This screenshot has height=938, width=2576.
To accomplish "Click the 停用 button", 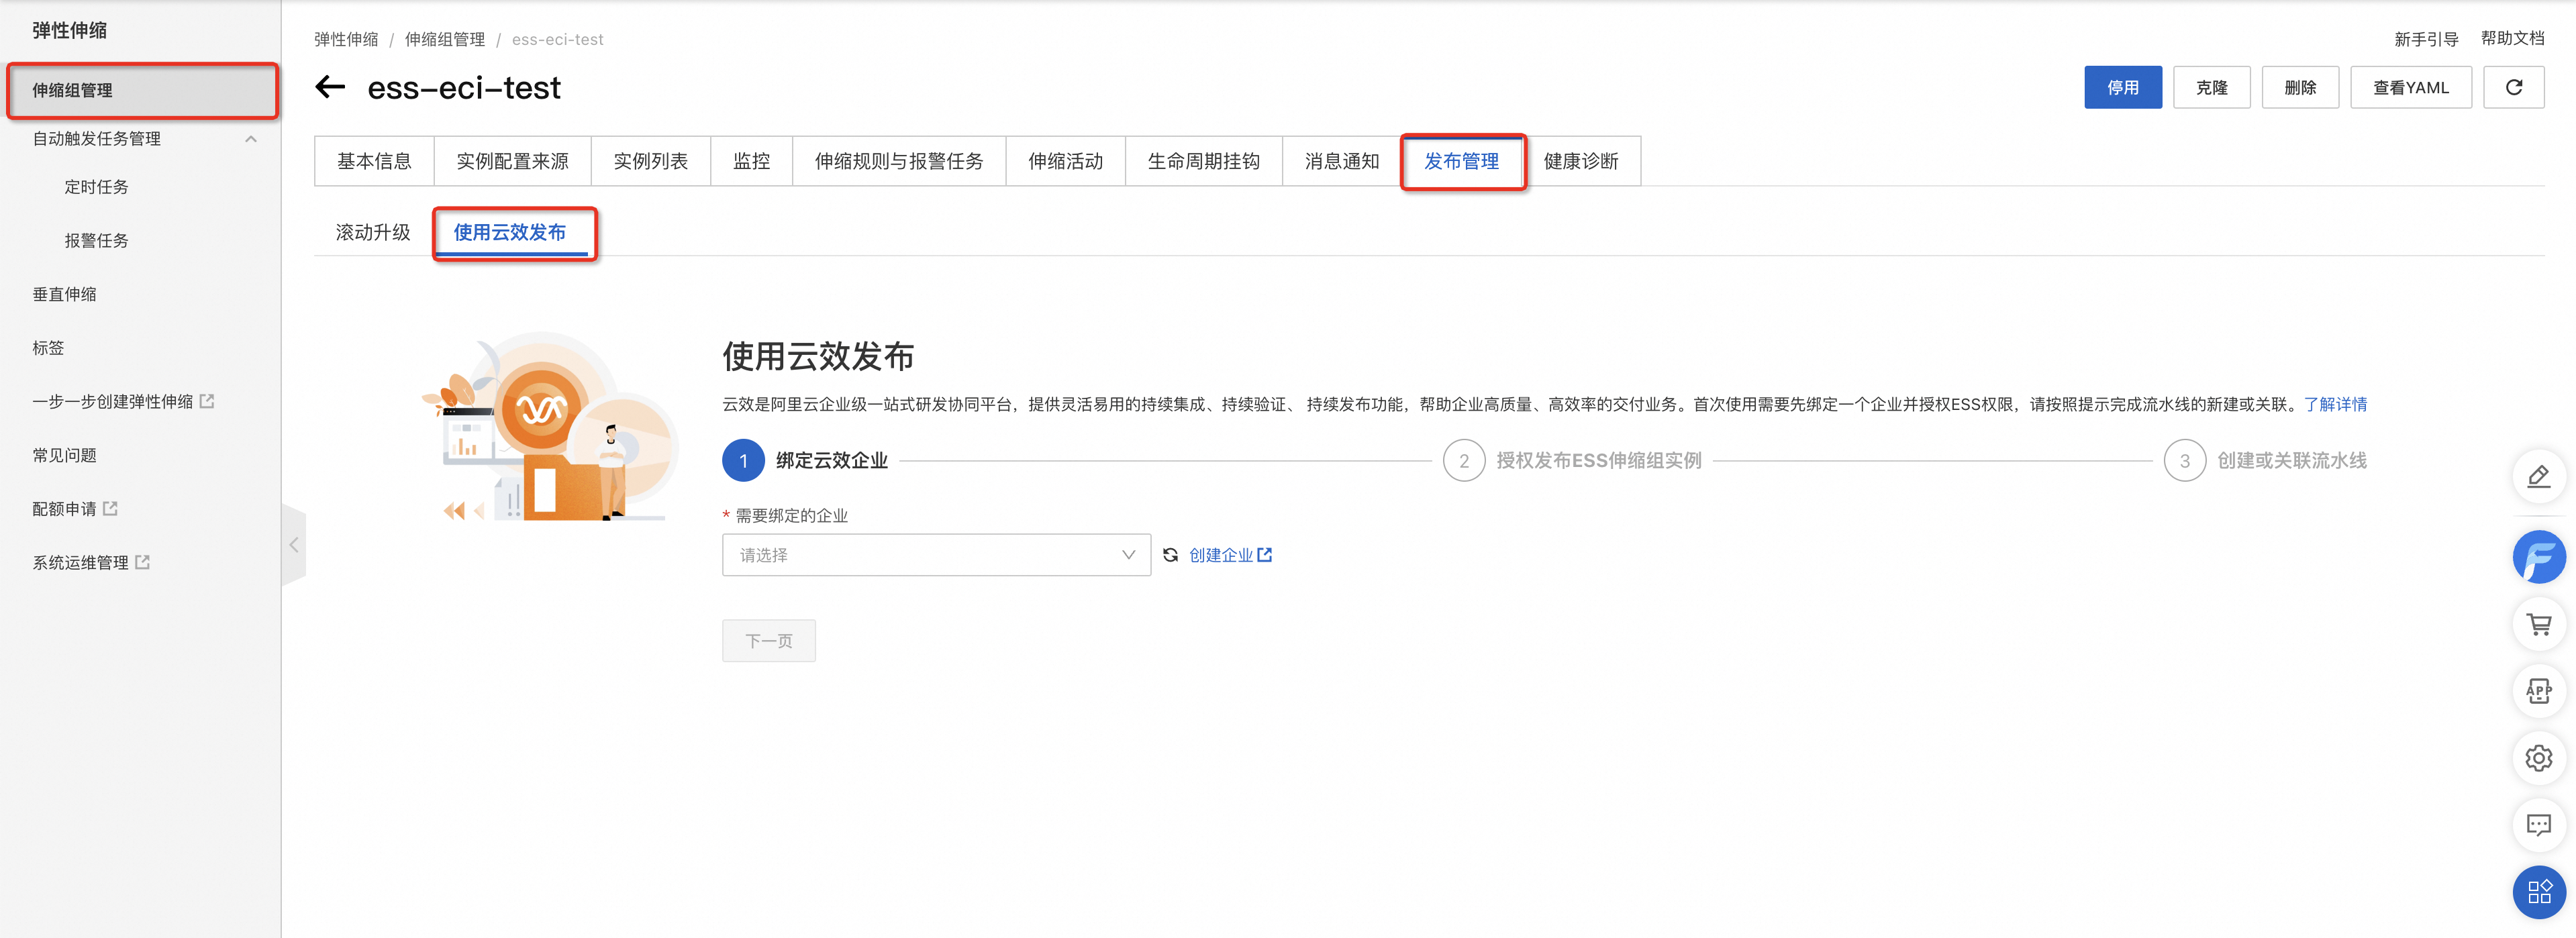I will pos(2122,87).
